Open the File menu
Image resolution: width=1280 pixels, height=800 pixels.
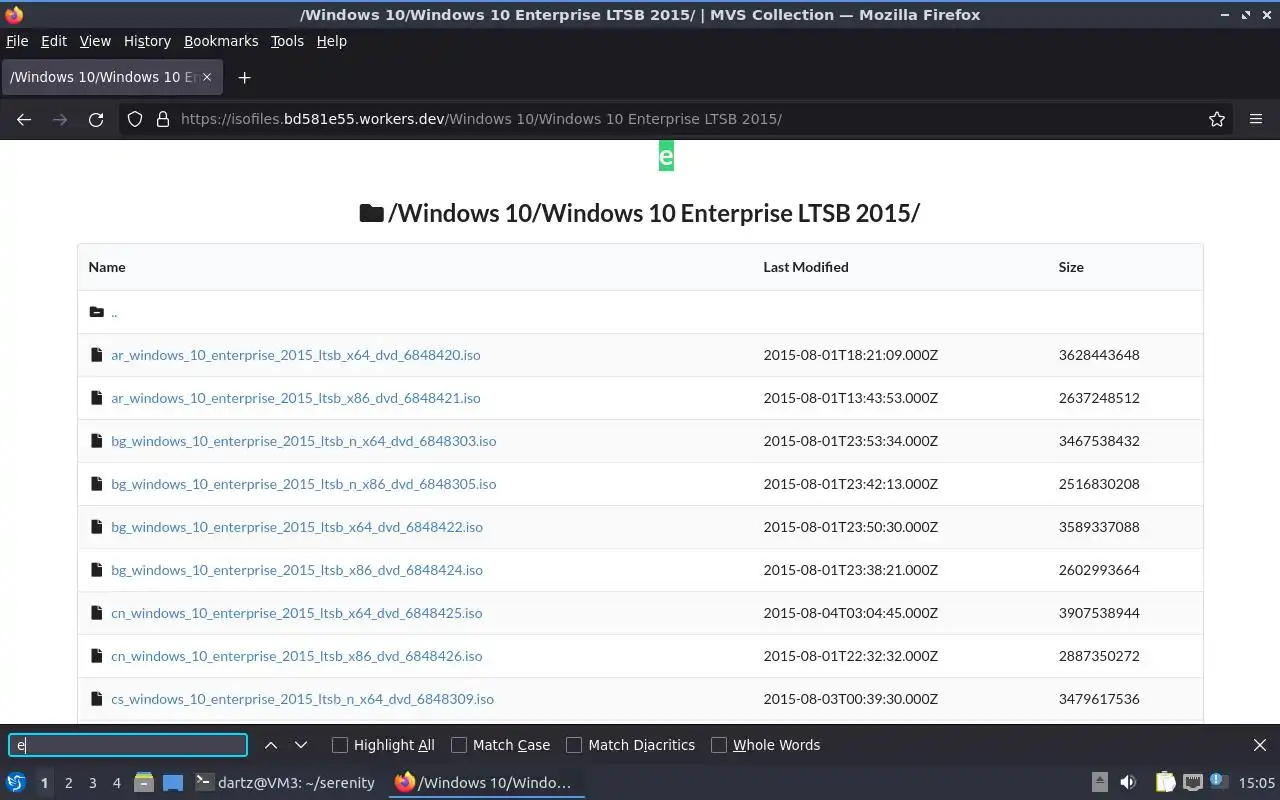(17, 41)
